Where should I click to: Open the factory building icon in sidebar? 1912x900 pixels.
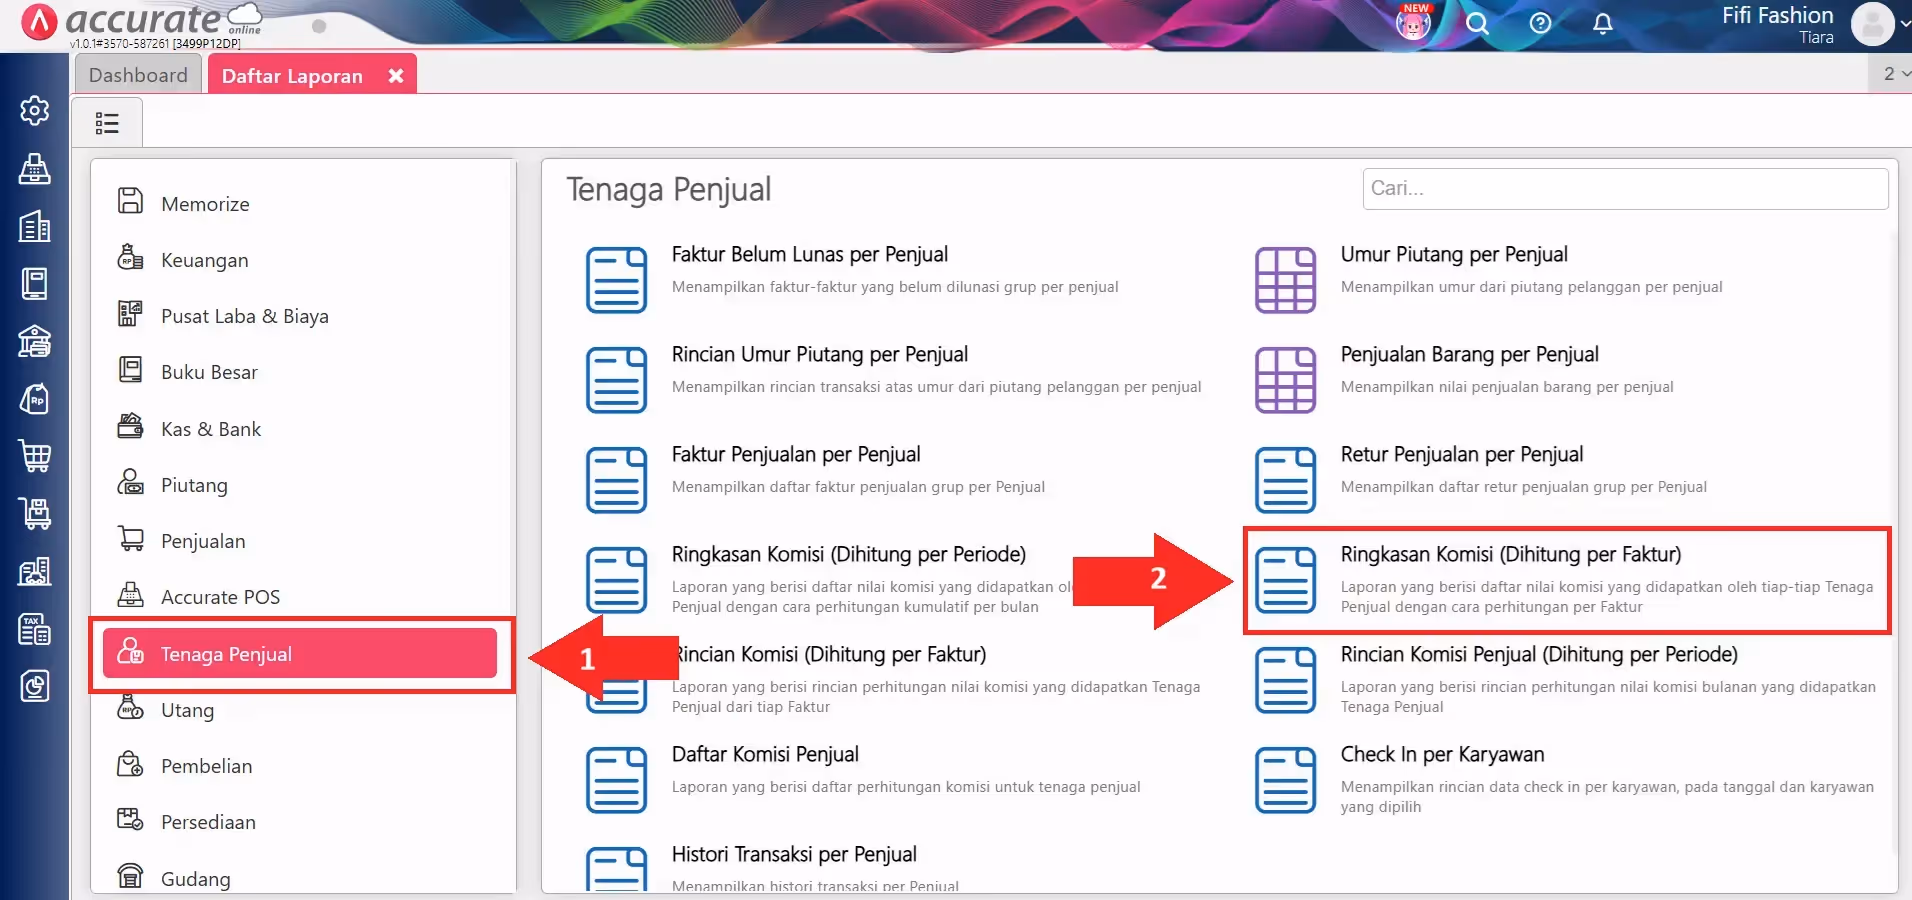point(35,572)
